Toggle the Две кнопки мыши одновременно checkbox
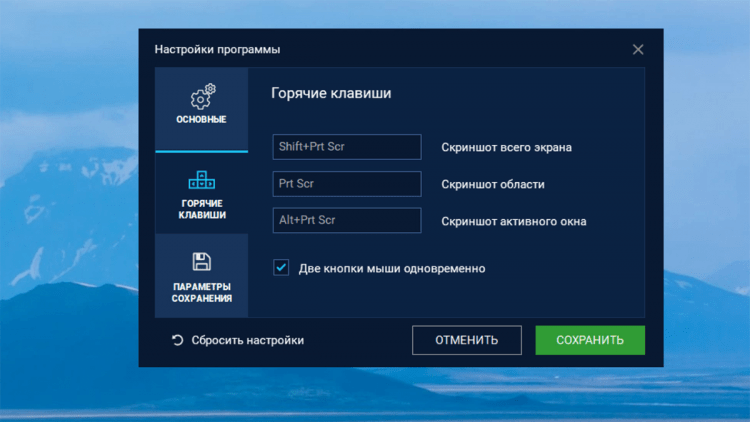The height and width of the screenshot is (422, 750). tap(281, 268)
